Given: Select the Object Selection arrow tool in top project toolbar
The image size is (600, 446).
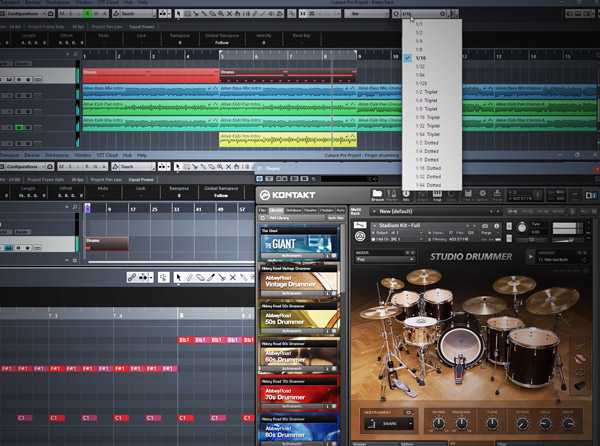Looking at the screenshot, I should (x=178, y=14).
